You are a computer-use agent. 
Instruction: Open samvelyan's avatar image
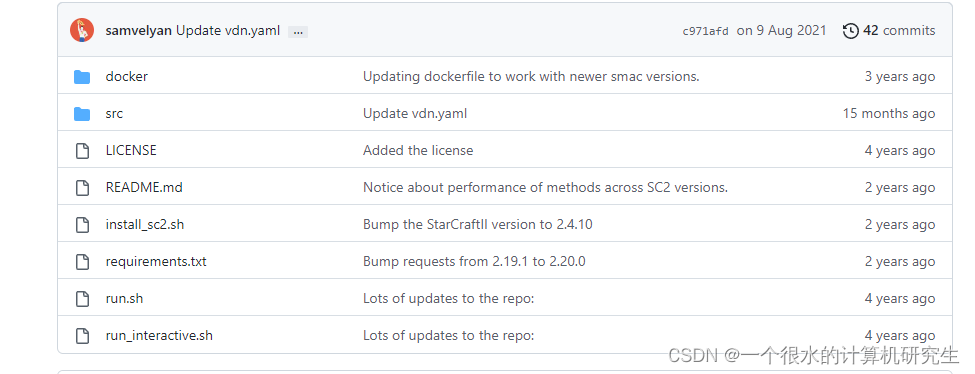coord(82,30)
